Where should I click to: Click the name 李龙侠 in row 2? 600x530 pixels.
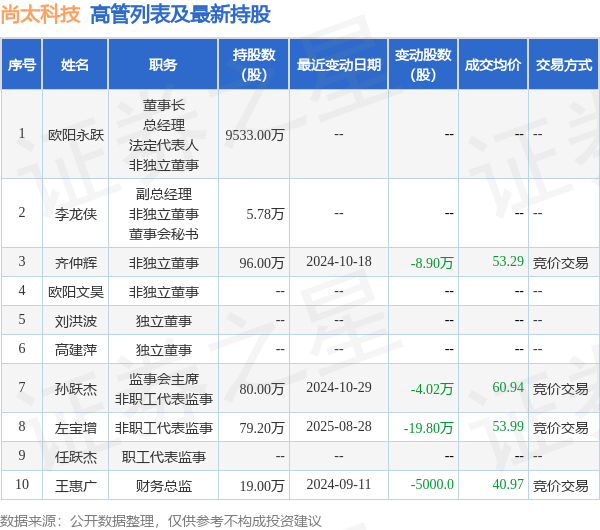(x=76, y=214)
